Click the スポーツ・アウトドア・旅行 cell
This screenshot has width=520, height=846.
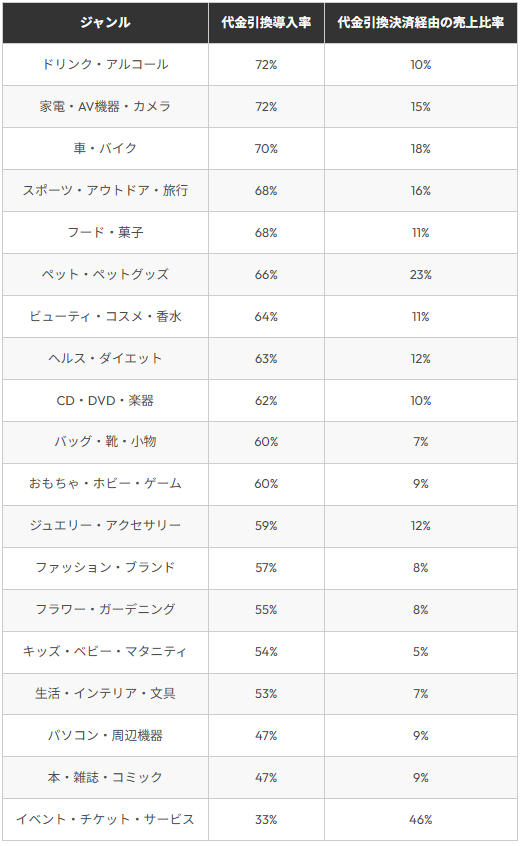(105, 190)
